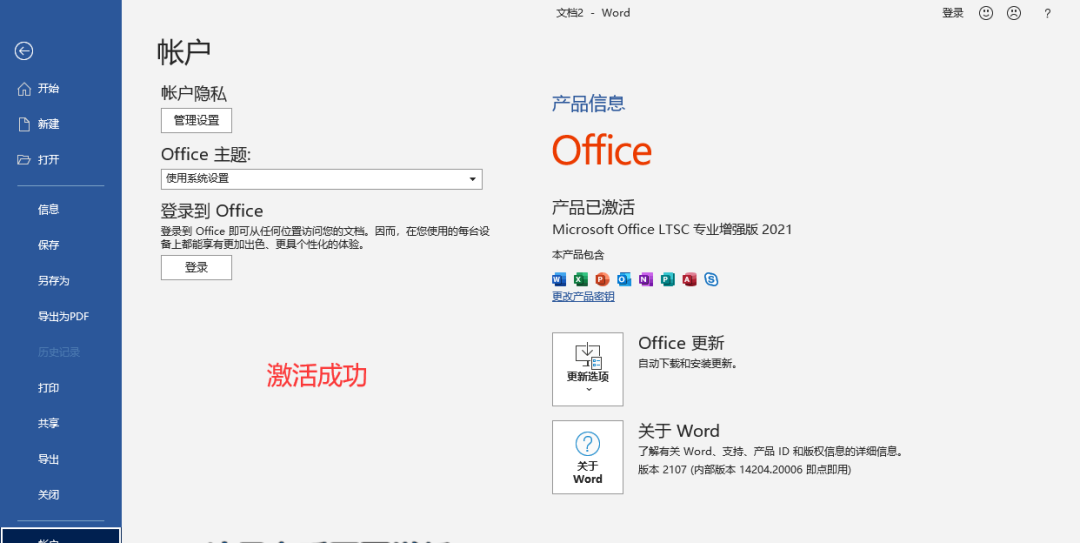This screenshot has width=1080, height=543.
Task: Open help with the question mark
Action: pos(1048,13)
